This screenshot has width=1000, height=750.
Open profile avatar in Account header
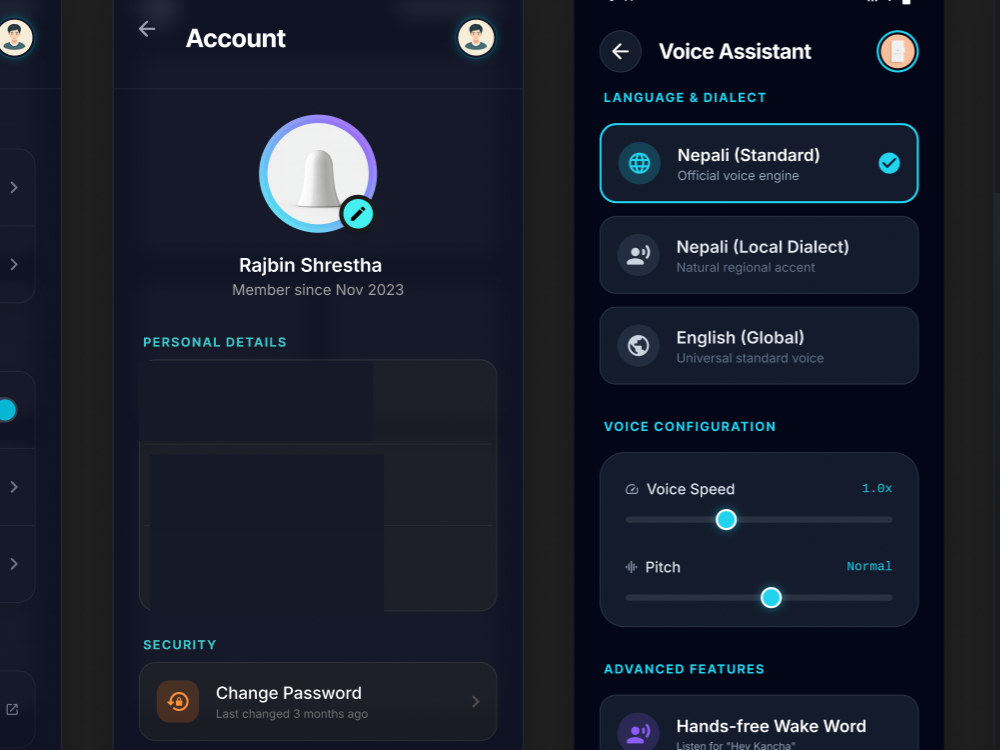click(476, 38)
